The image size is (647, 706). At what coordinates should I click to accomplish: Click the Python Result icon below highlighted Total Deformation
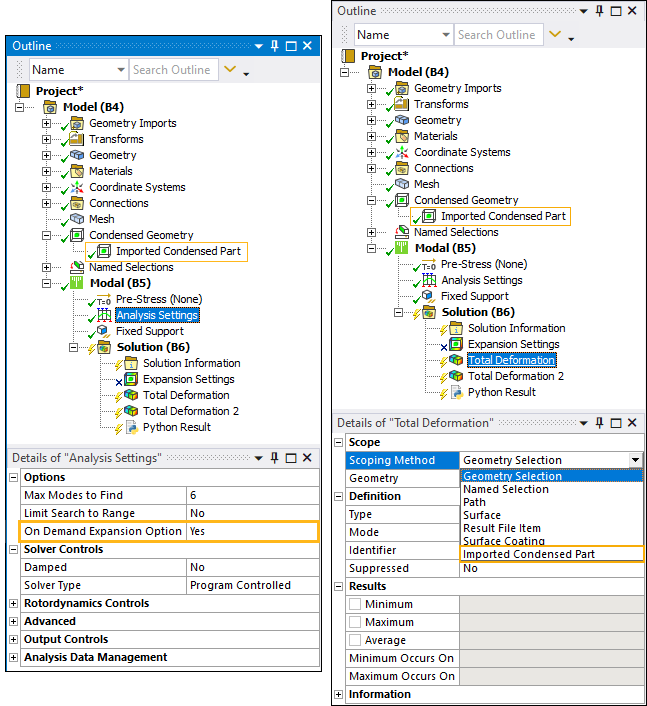coord(455,392)
